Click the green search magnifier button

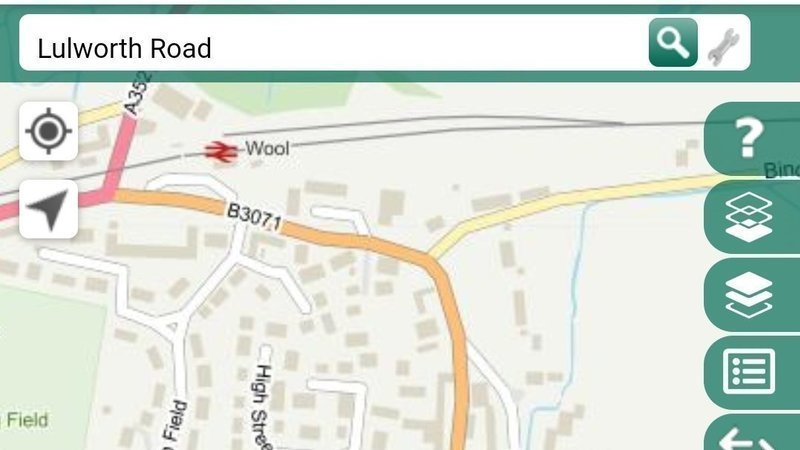click(673, 42)
